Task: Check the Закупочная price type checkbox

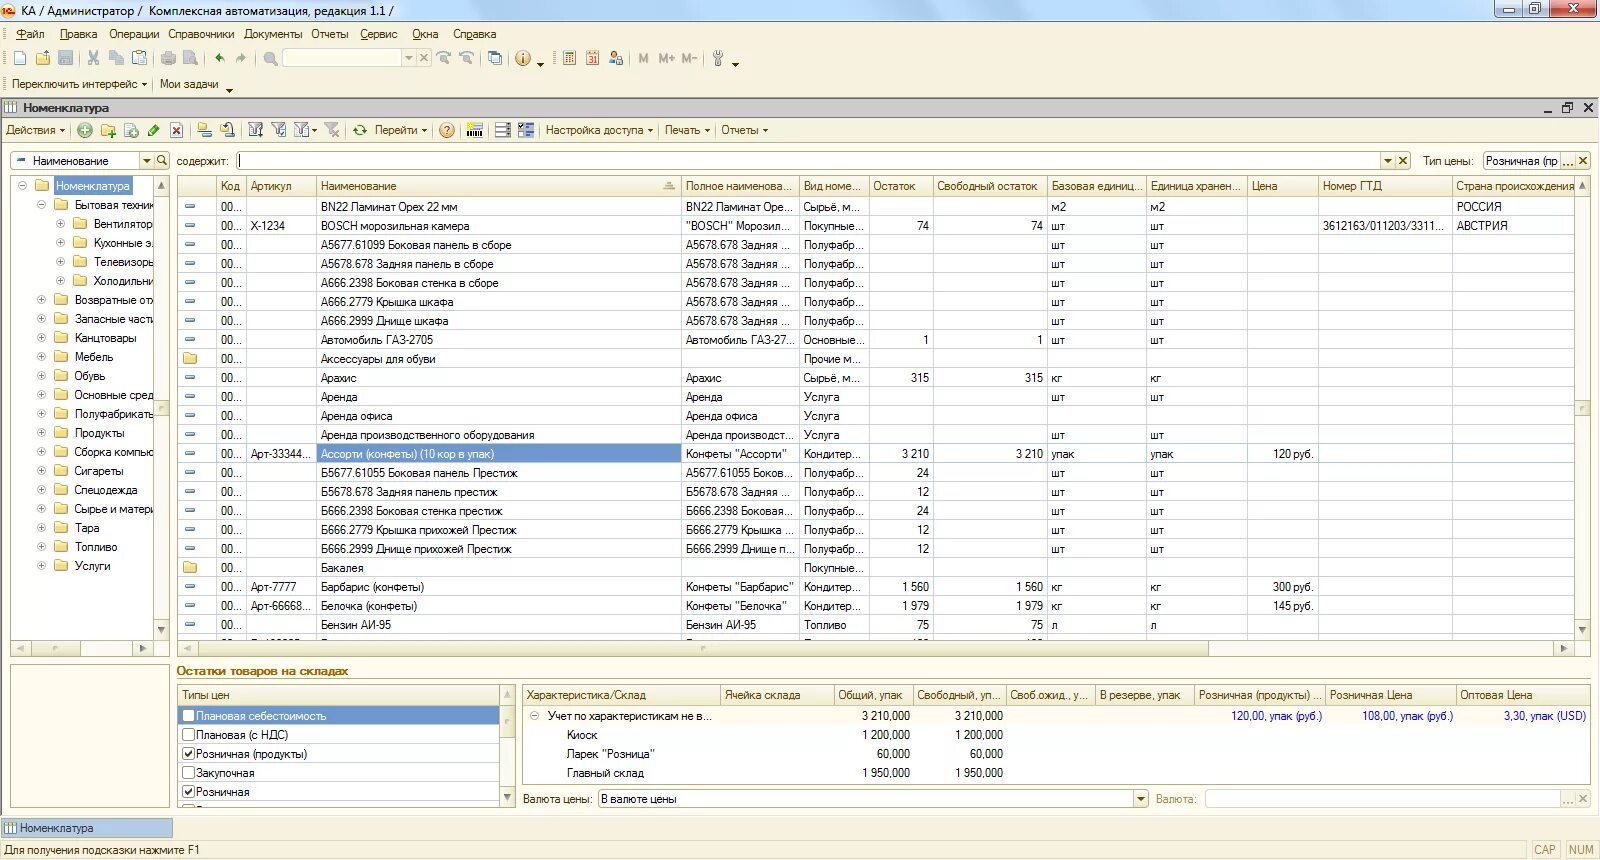Action: pyautogui.click(x=188, y=773)
